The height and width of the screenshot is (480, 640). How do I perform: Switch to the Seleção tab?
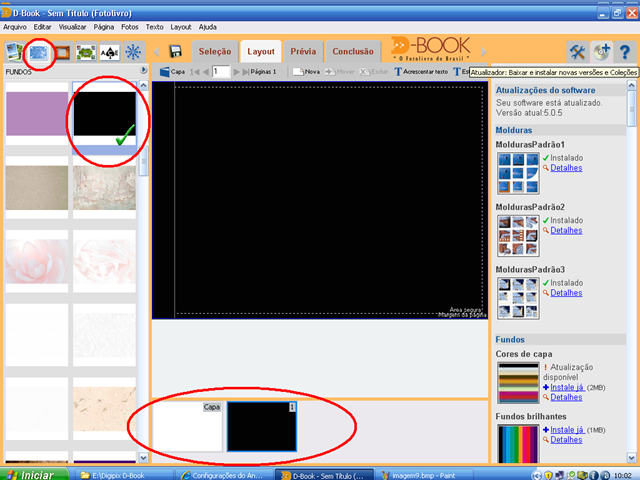(215, 51)
